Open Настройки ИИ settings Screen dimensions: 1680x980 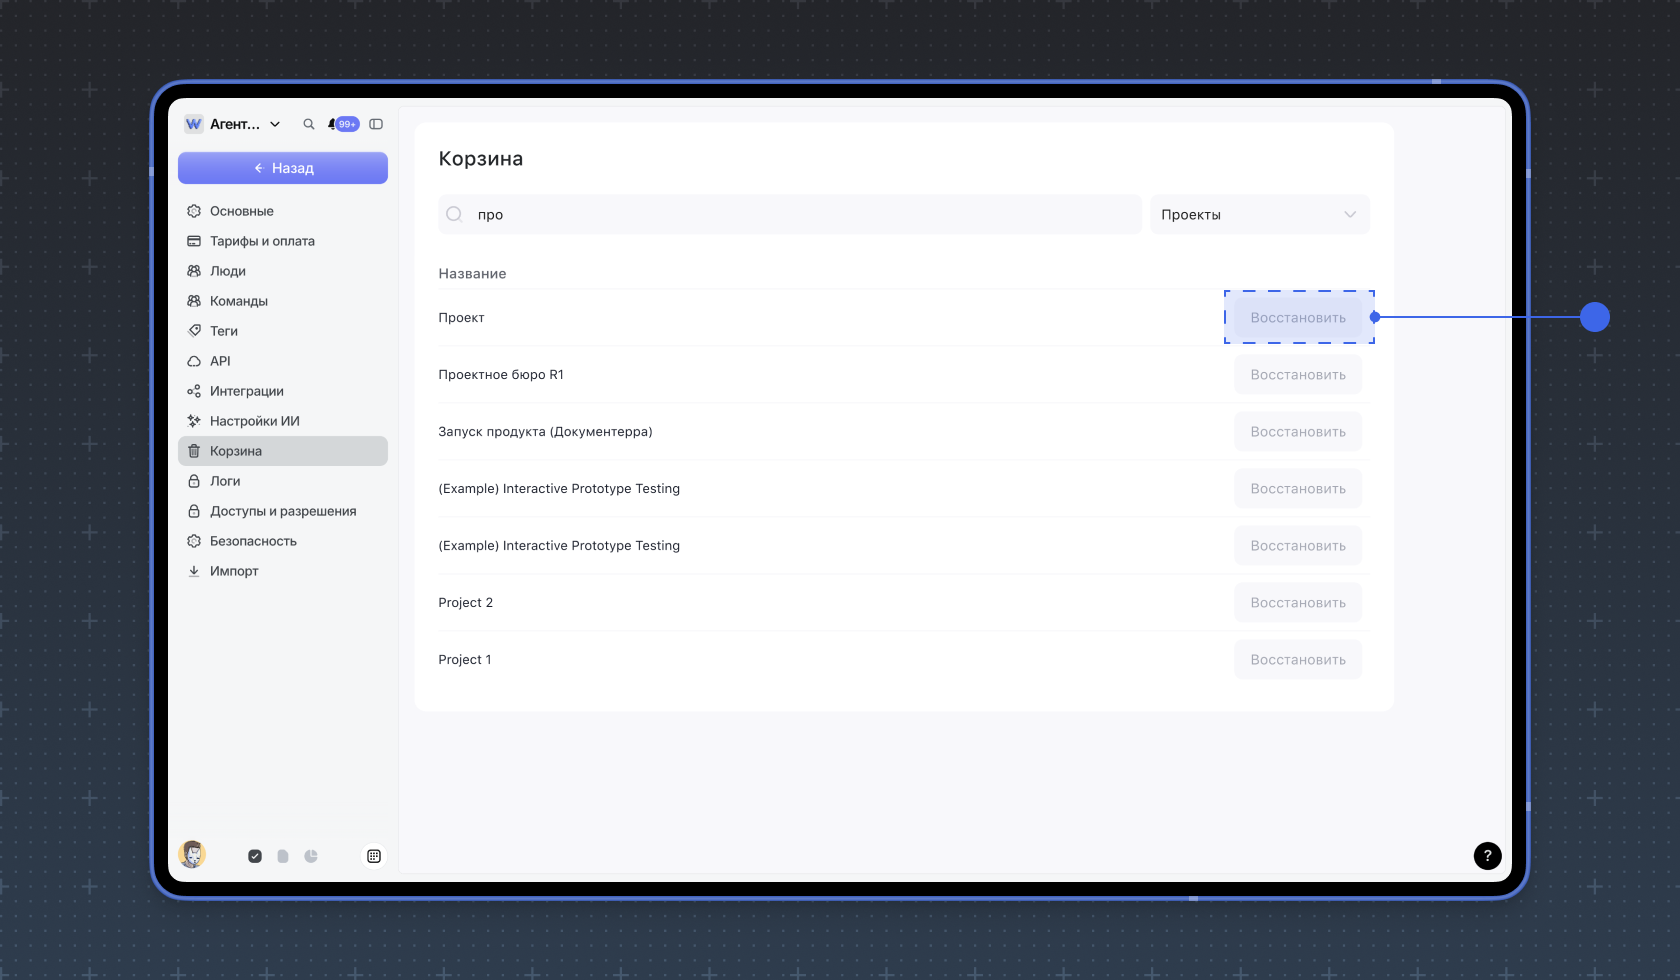pos(254,421)
